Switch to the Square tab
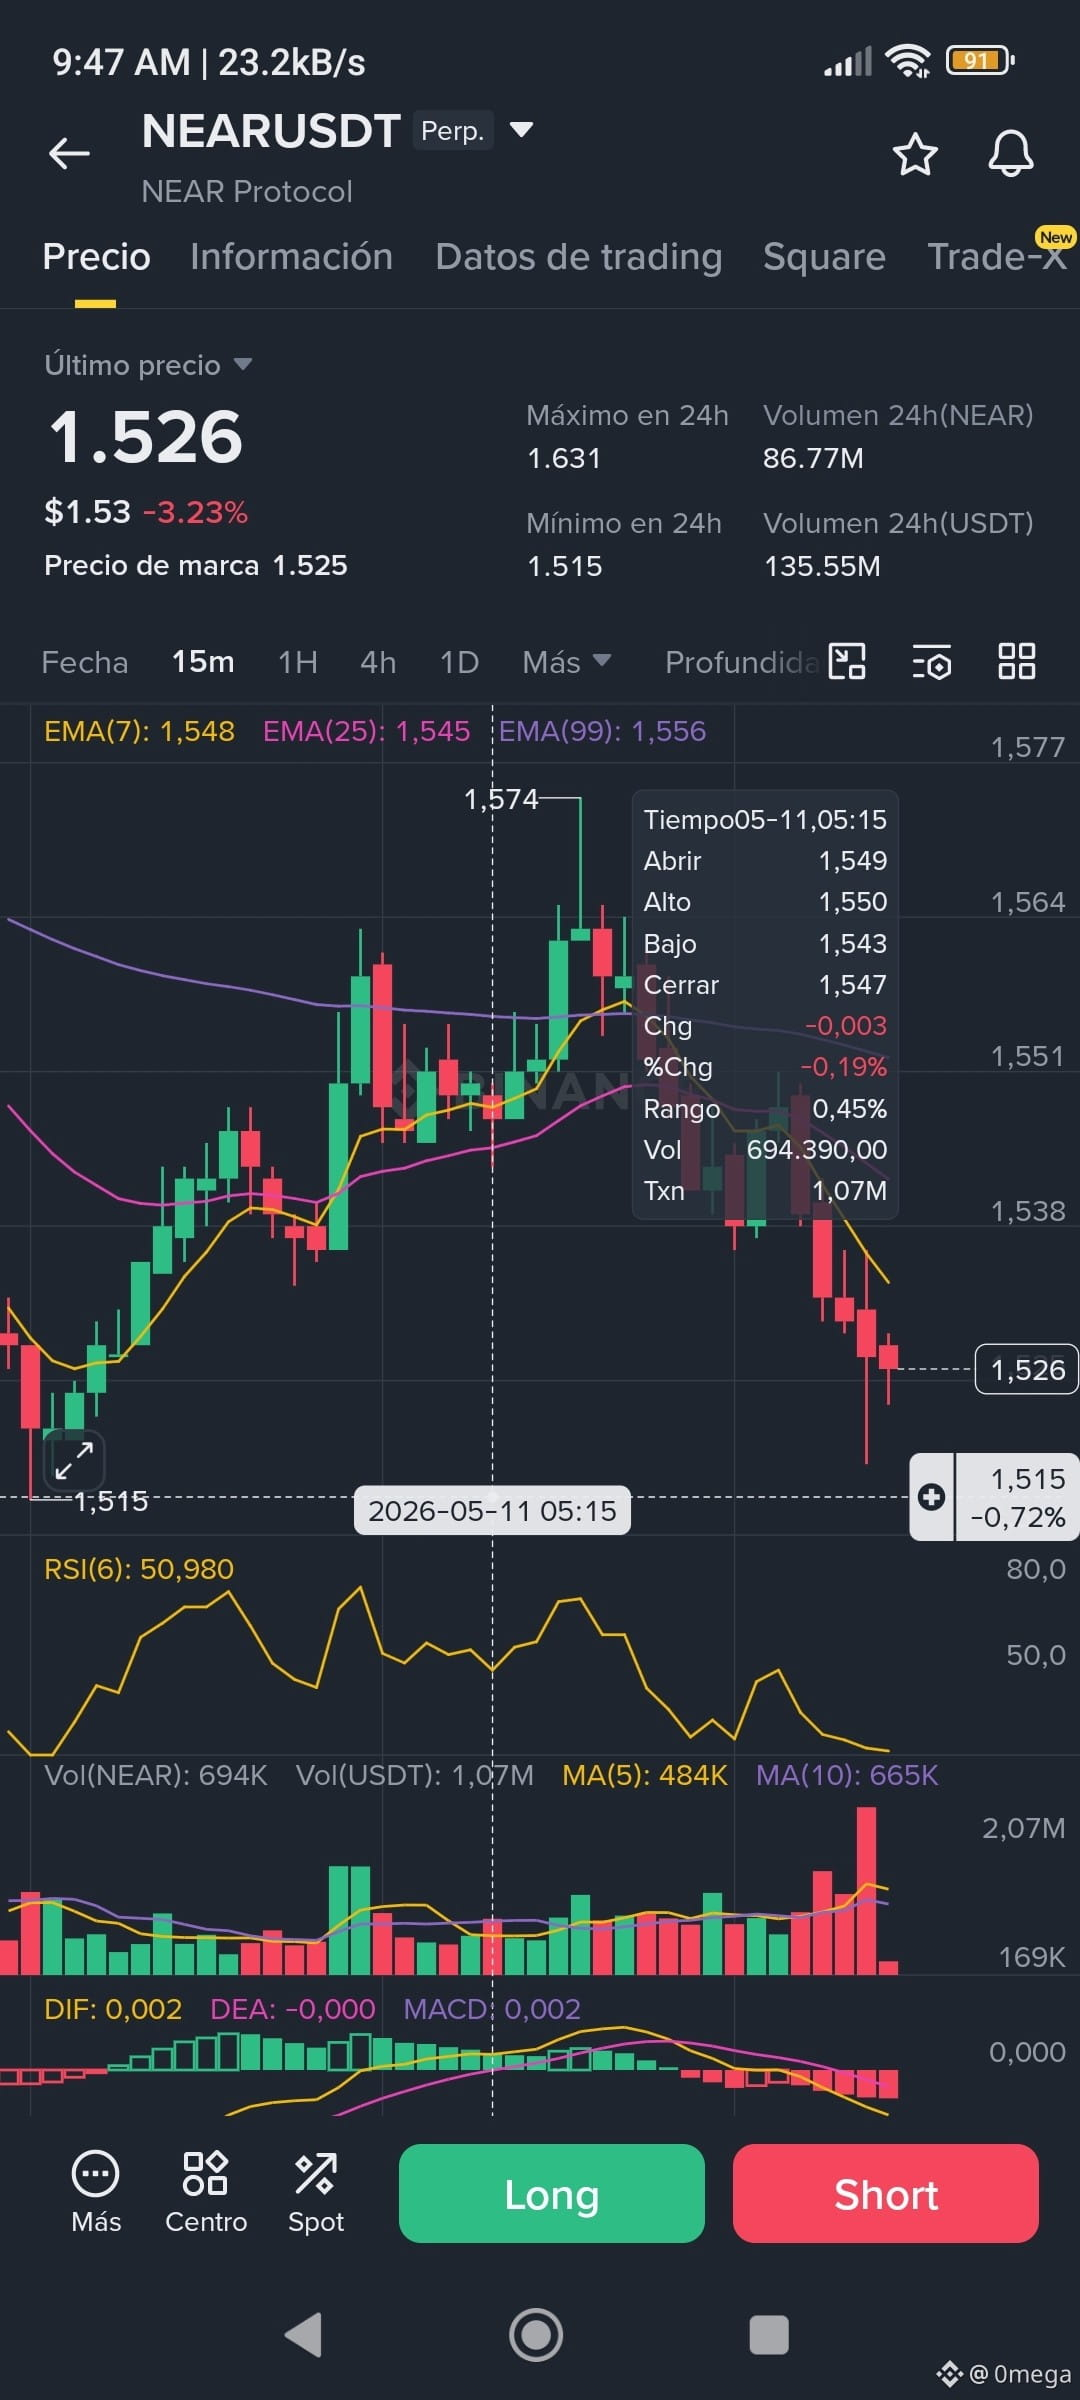1080x2400 pixels. click(824, 257)
